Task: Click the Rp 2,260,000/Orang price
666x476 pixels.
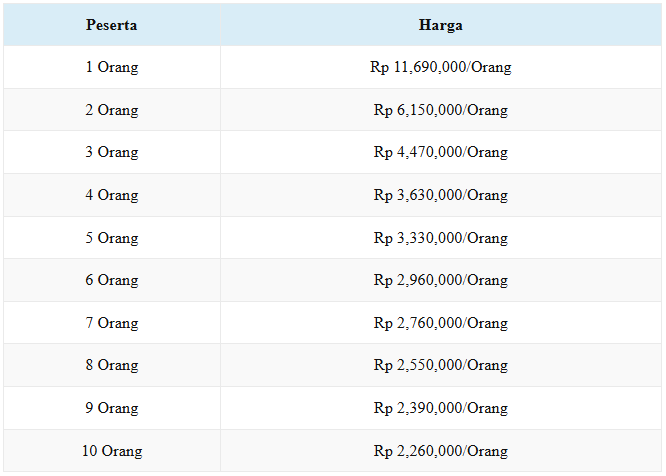Action: click(x=441, y=451)
